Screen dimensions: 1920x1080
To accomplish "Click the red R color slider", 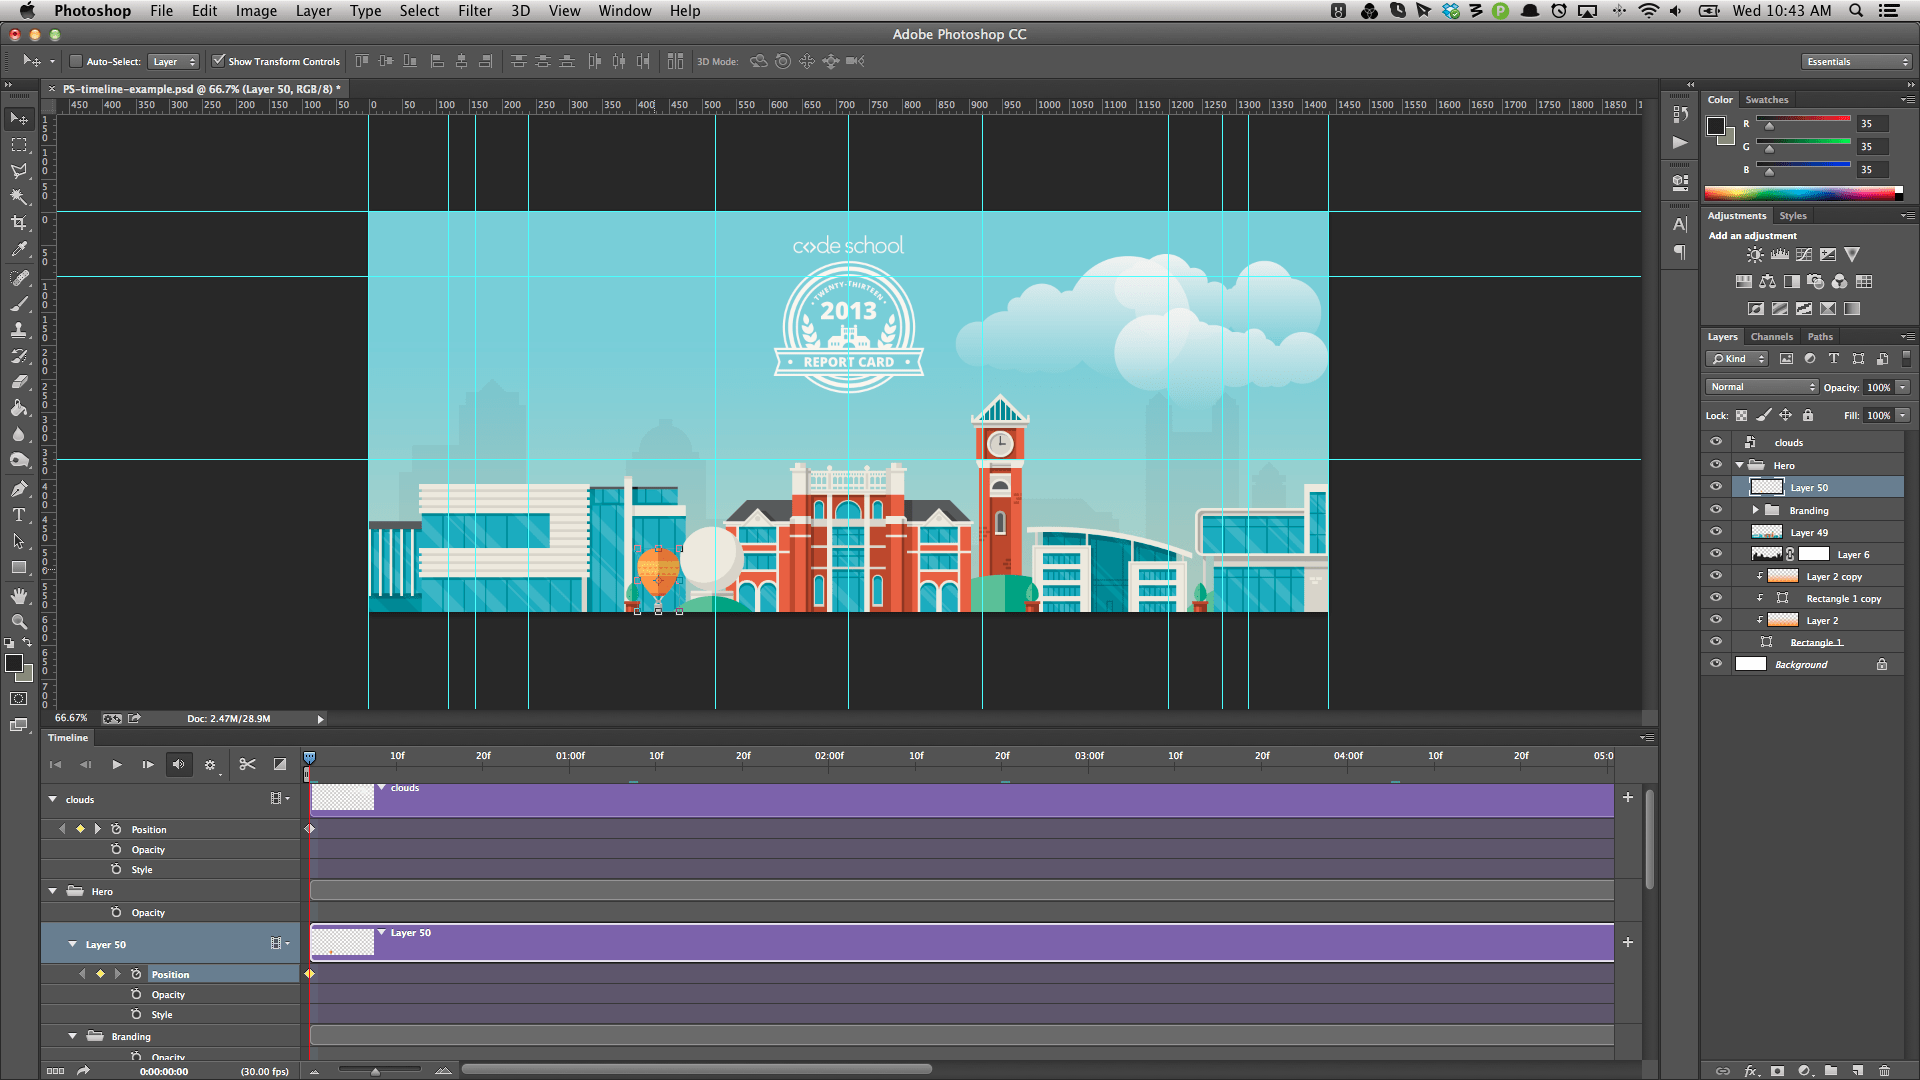I will [x=1803, y=120].
